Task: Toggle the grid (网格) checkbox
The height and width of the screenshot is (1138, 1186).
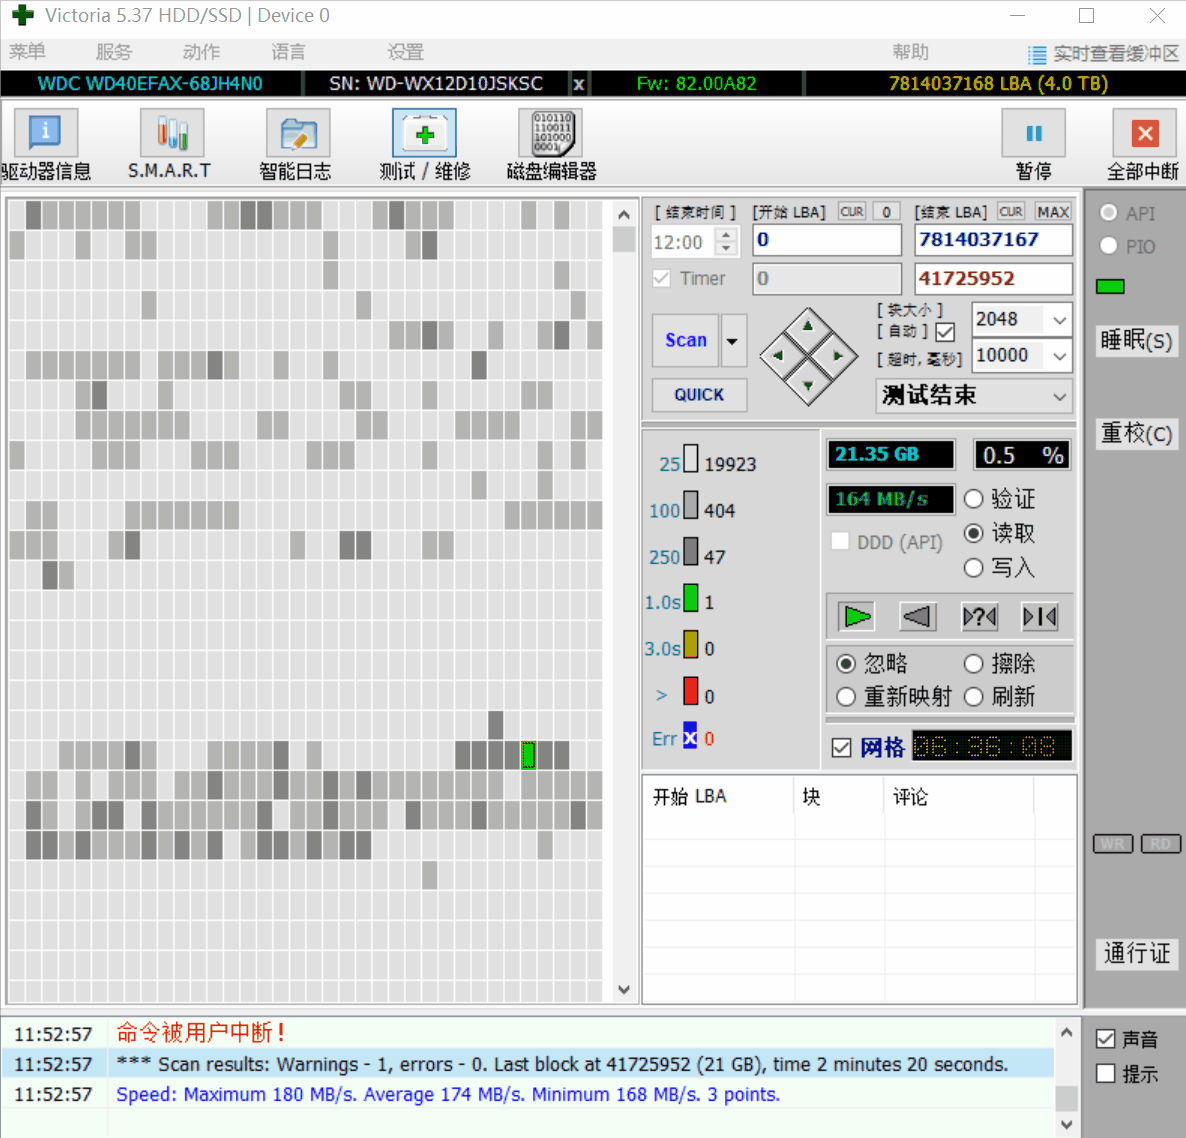Action: coord(842,748)
